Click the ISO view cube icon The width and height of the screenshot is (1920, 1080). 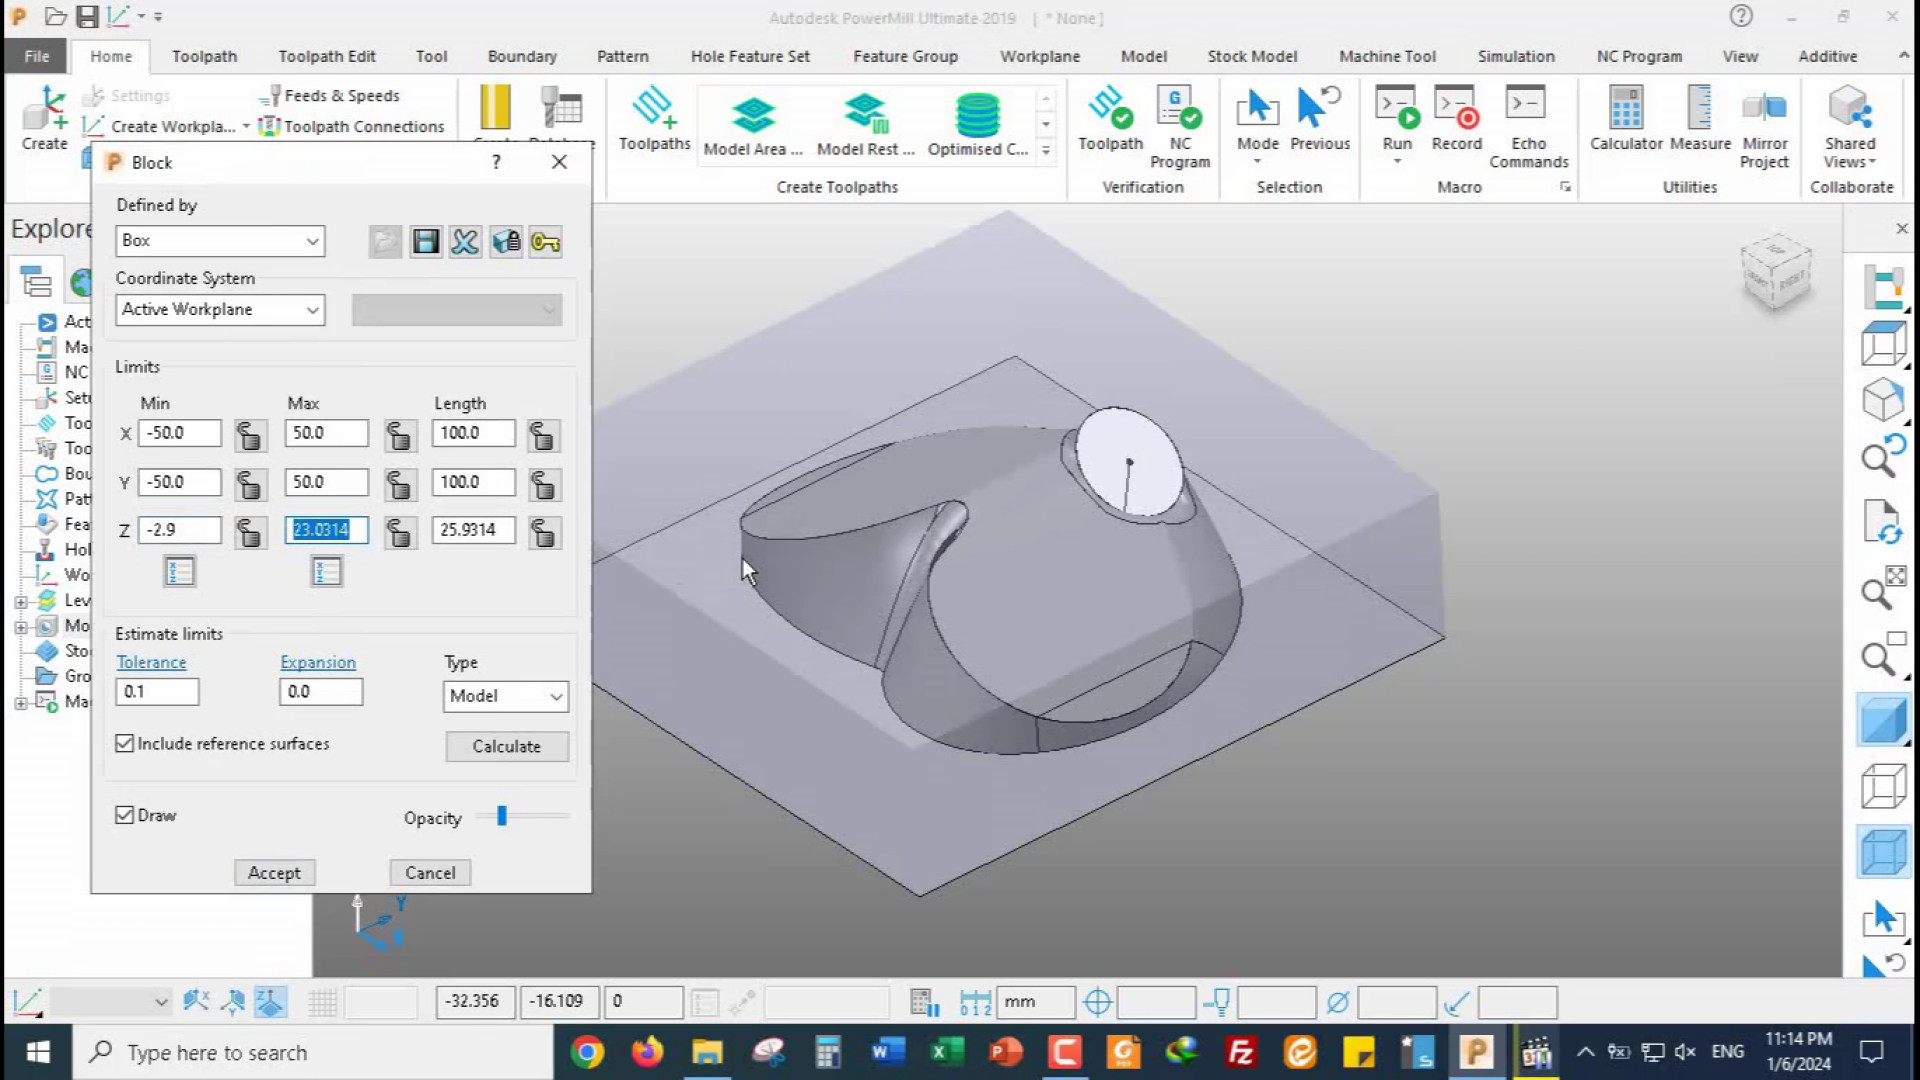(1883, 400)
